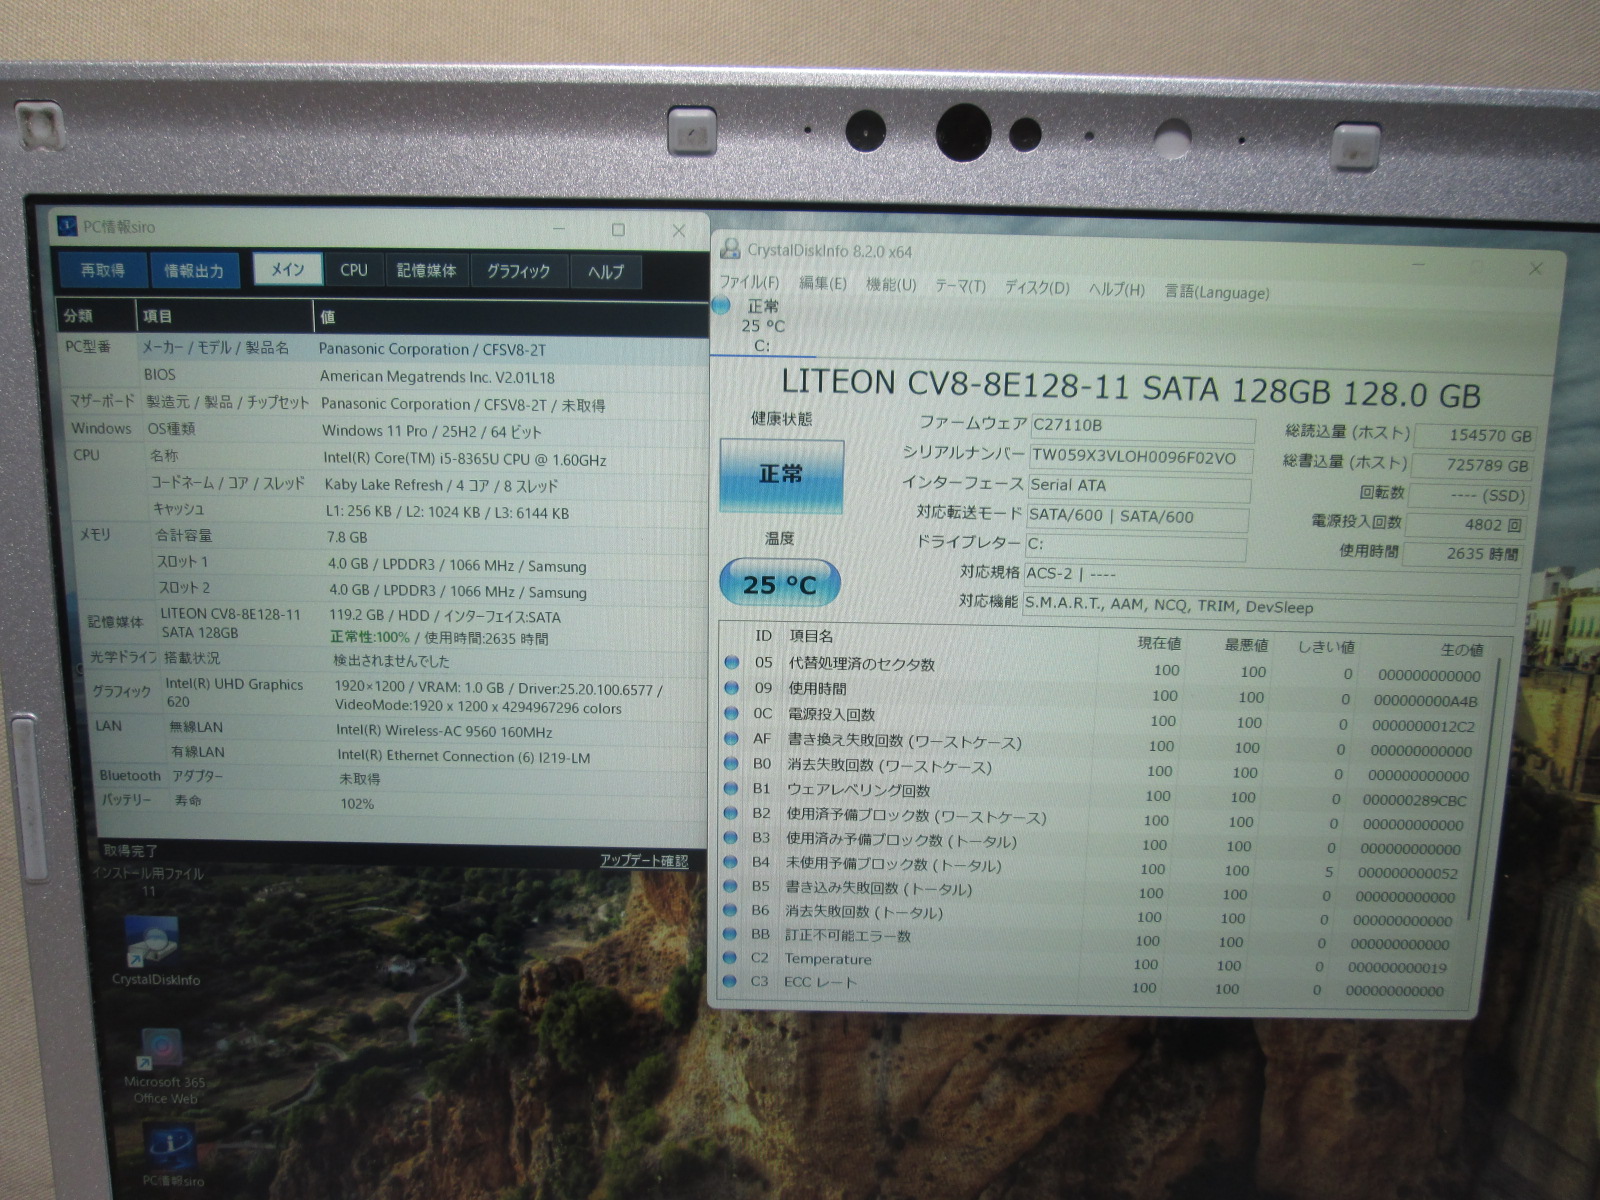The height and width of the screenshot is (1200, 1600).
Task: Switch to the 記憶媒体 tab in PC情報siro
Action: 427,270
